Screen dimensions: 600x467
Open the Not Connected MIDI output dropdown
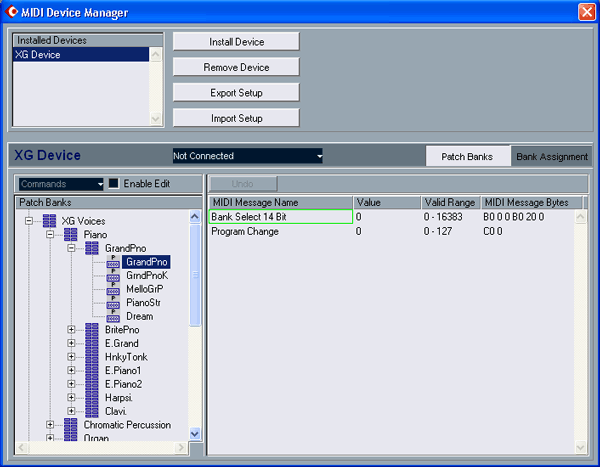click(248, 156)
